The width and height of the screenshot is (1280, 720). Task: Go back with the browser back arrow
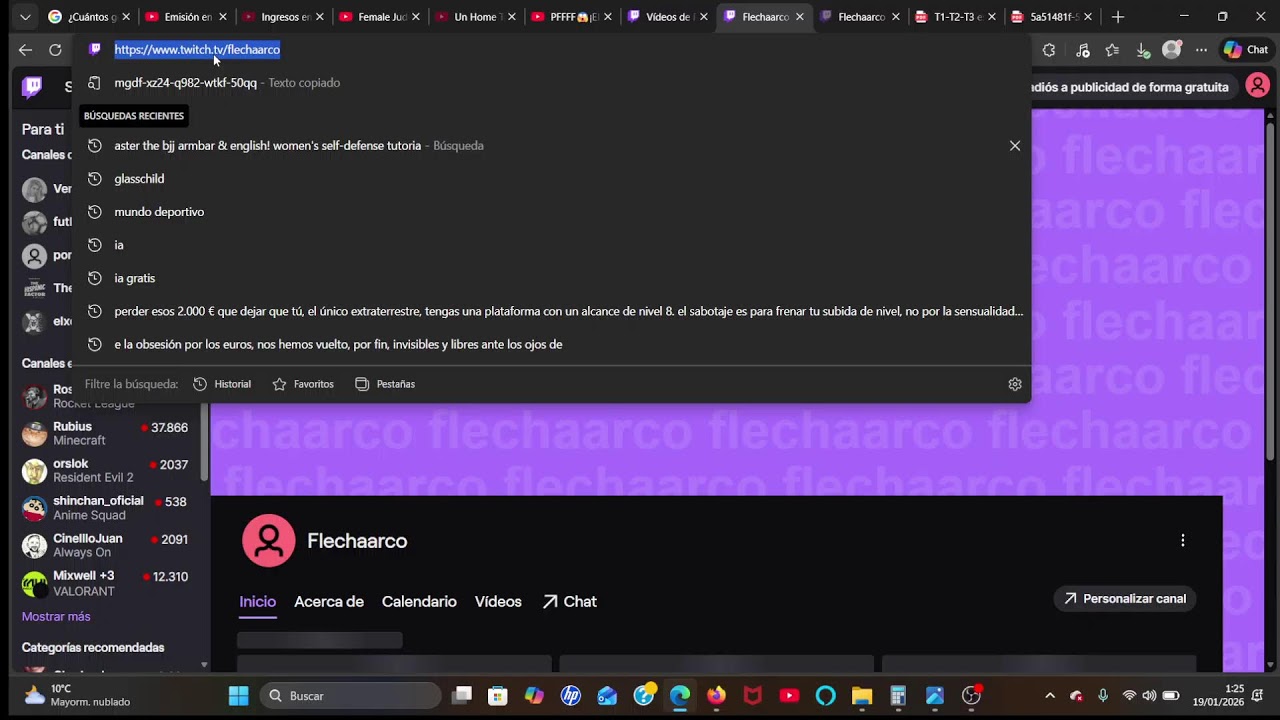pos(26,50)
